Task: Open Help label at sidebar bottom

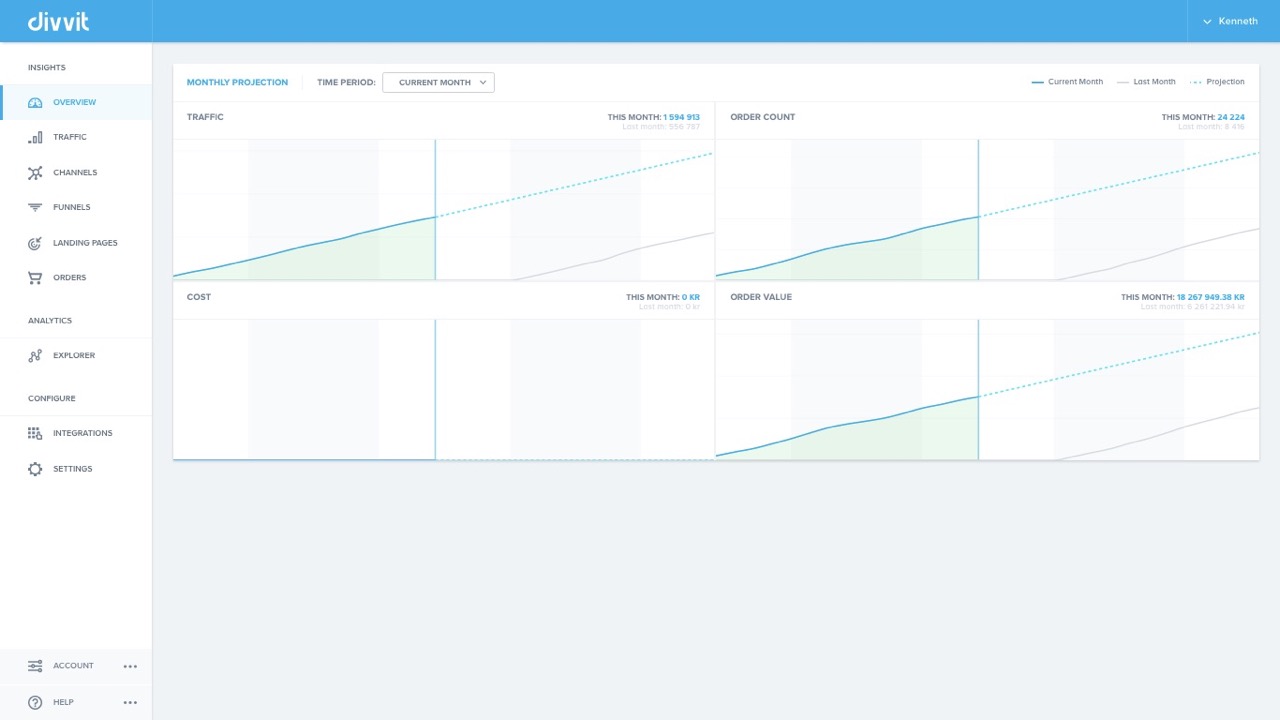Action: (x=63, y=702)
